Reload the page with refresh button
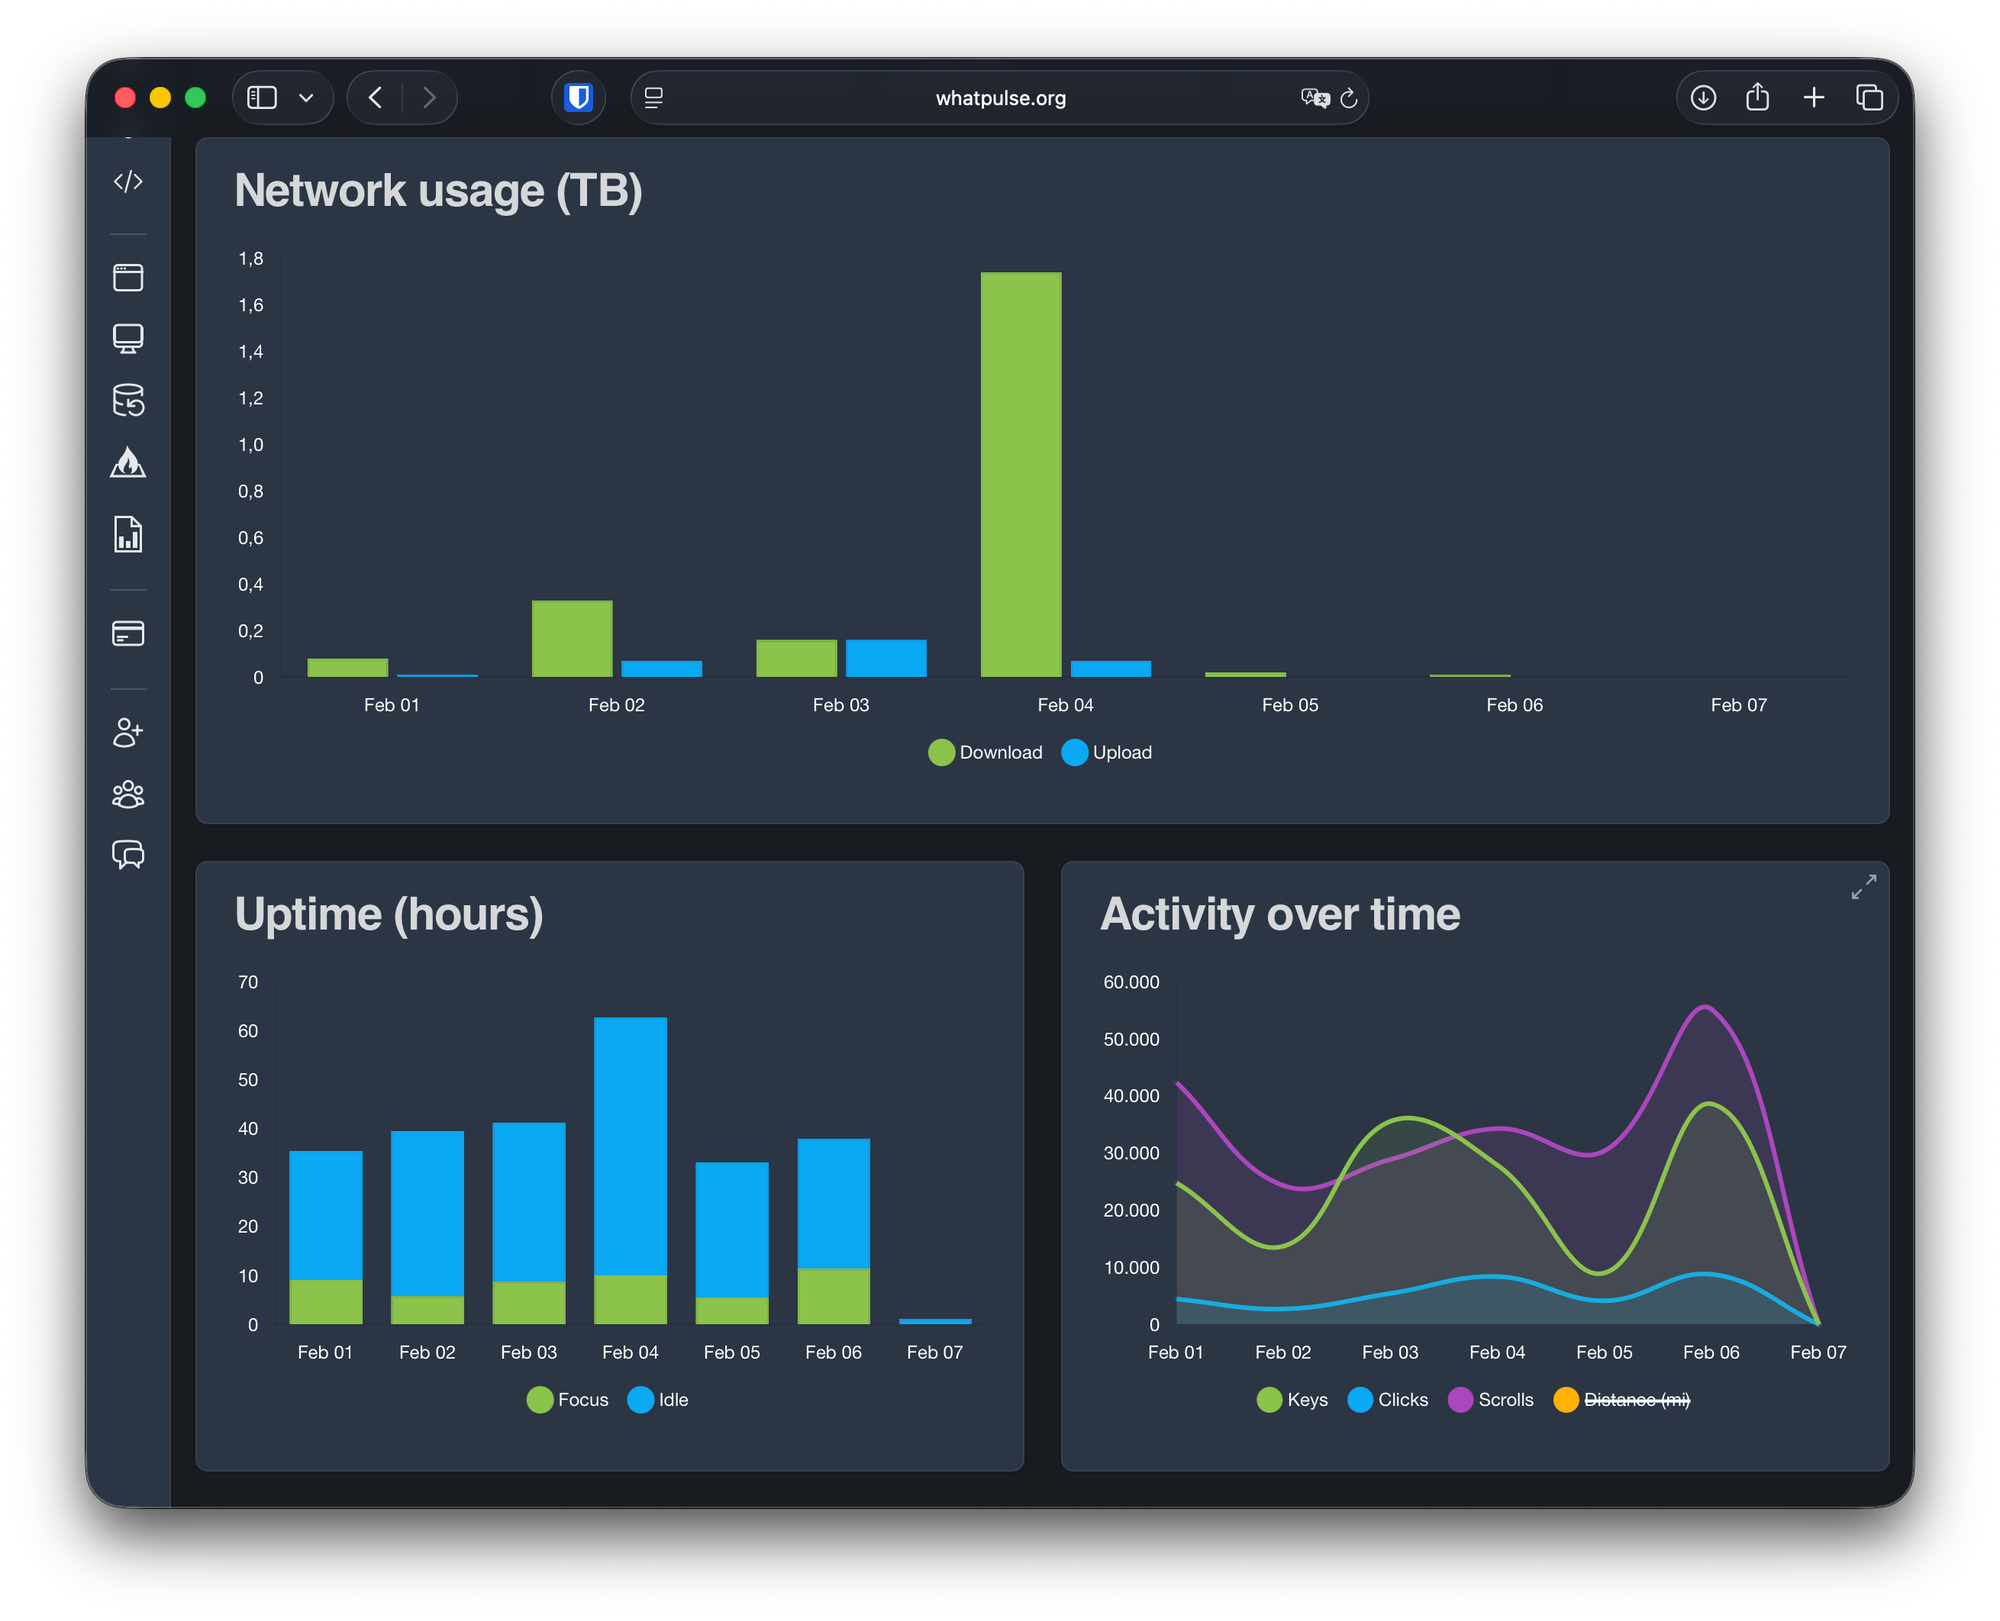Viewport: 2000px width, 1621px height. coord(1348,98)
